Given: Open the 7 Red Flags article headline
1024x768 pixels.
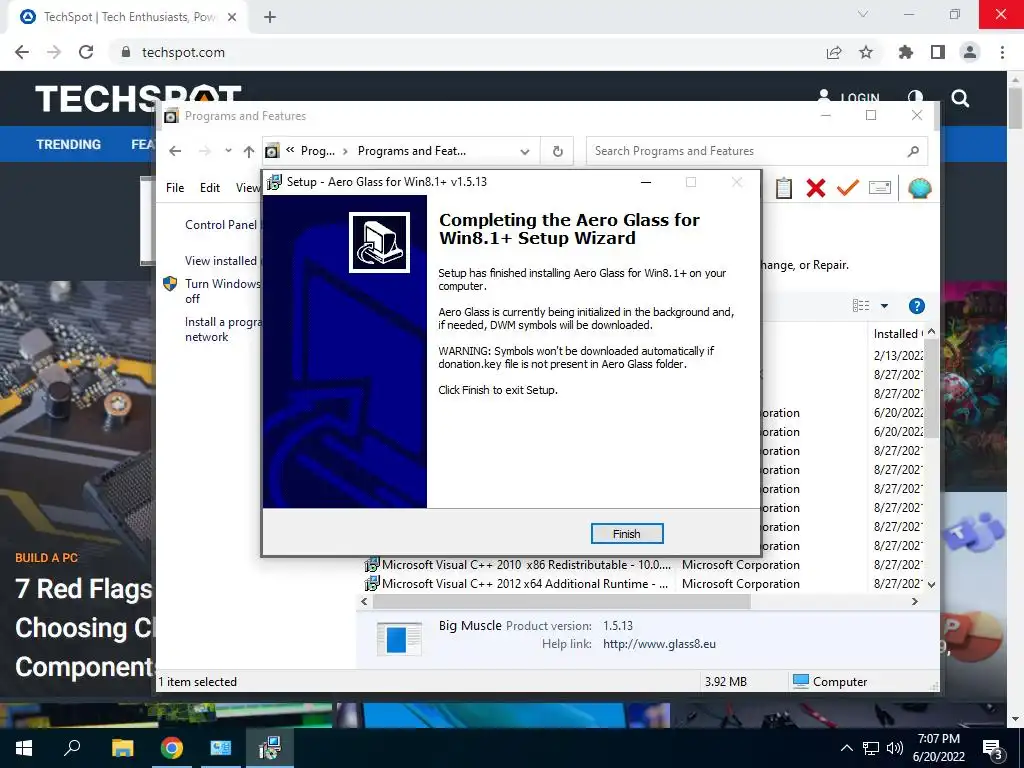Looking at the screenshot, I should [x=84, y=628].
